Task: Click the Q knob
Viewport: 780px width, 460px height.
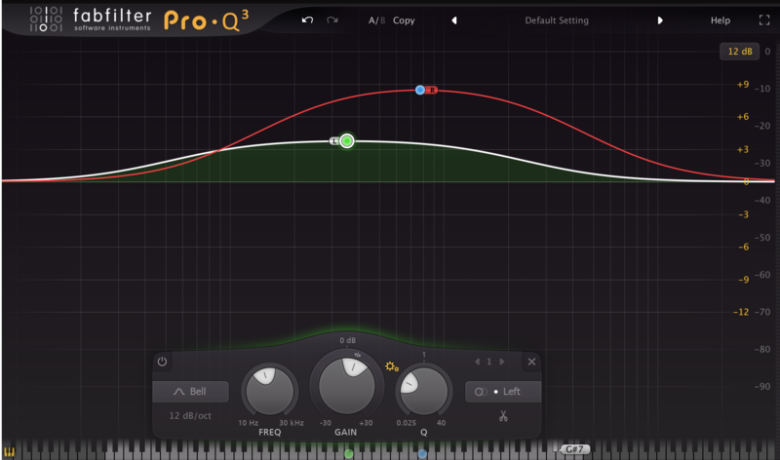Action: pos(423,391)
